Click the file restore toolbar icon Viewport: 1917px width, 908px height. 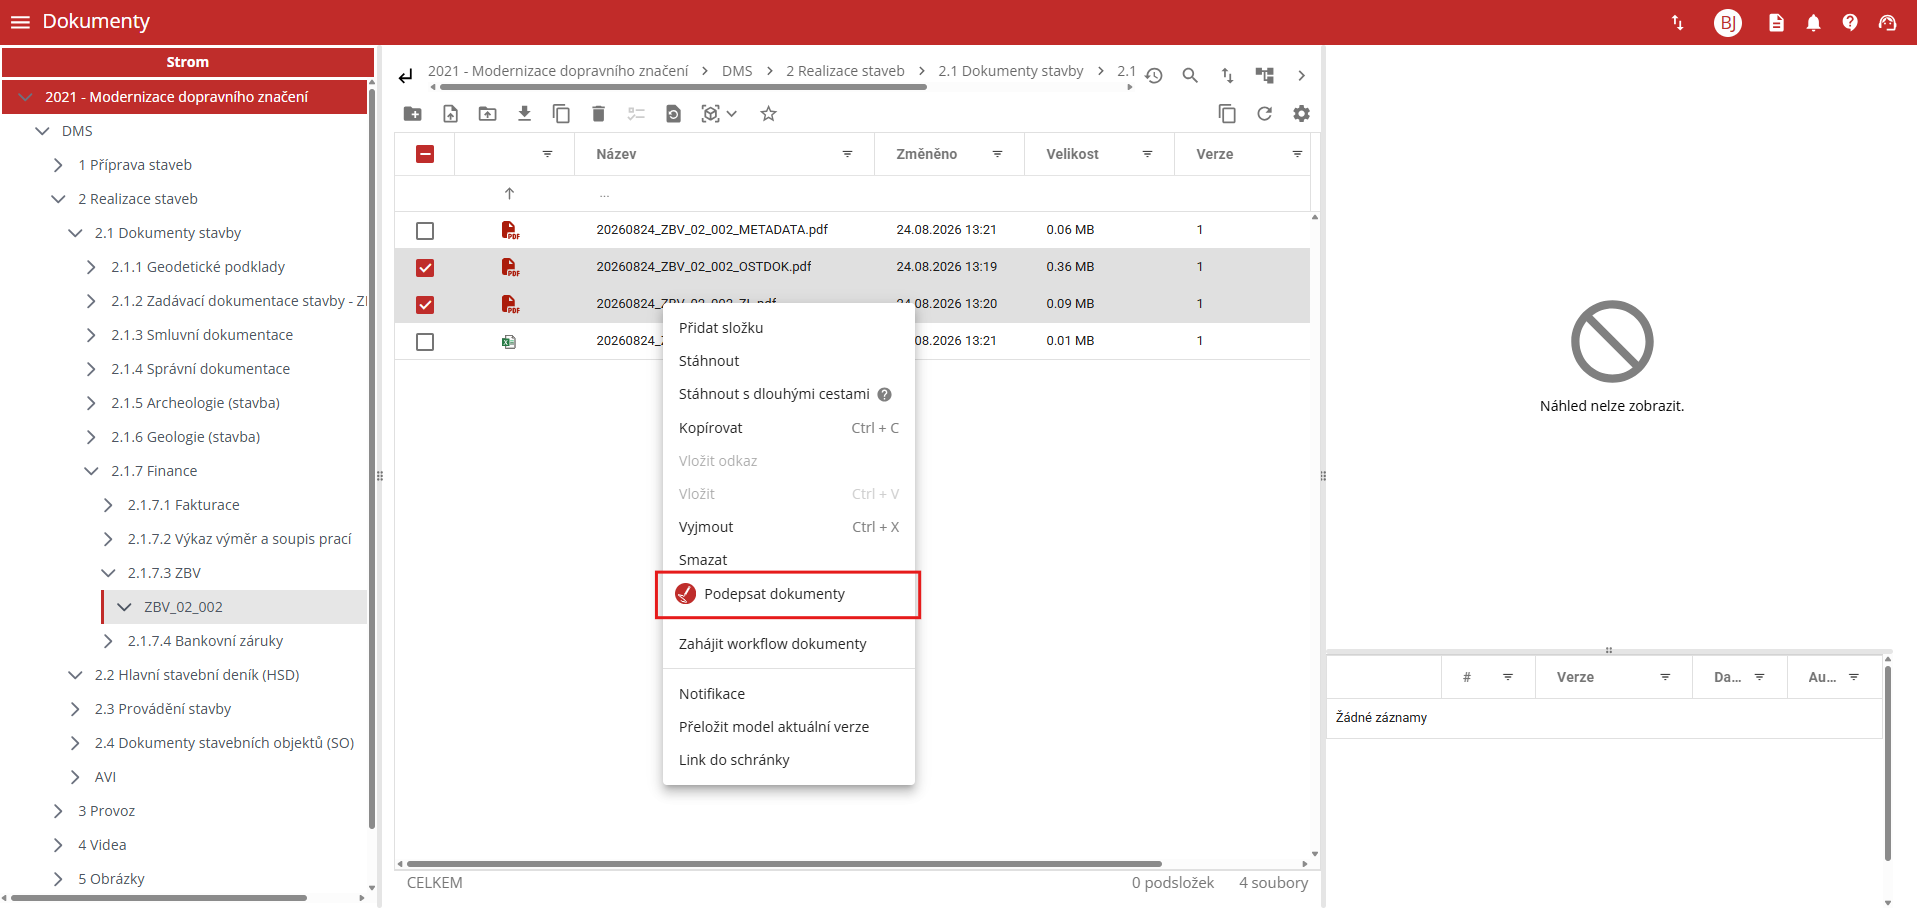pyautogui.click(x=673, y=114)
